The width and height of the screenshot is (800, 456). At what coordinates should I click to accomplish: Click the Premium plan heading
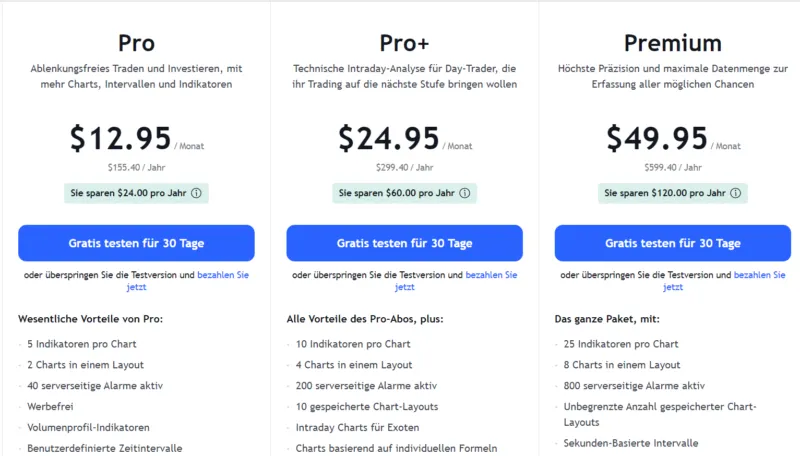(672, 43)
